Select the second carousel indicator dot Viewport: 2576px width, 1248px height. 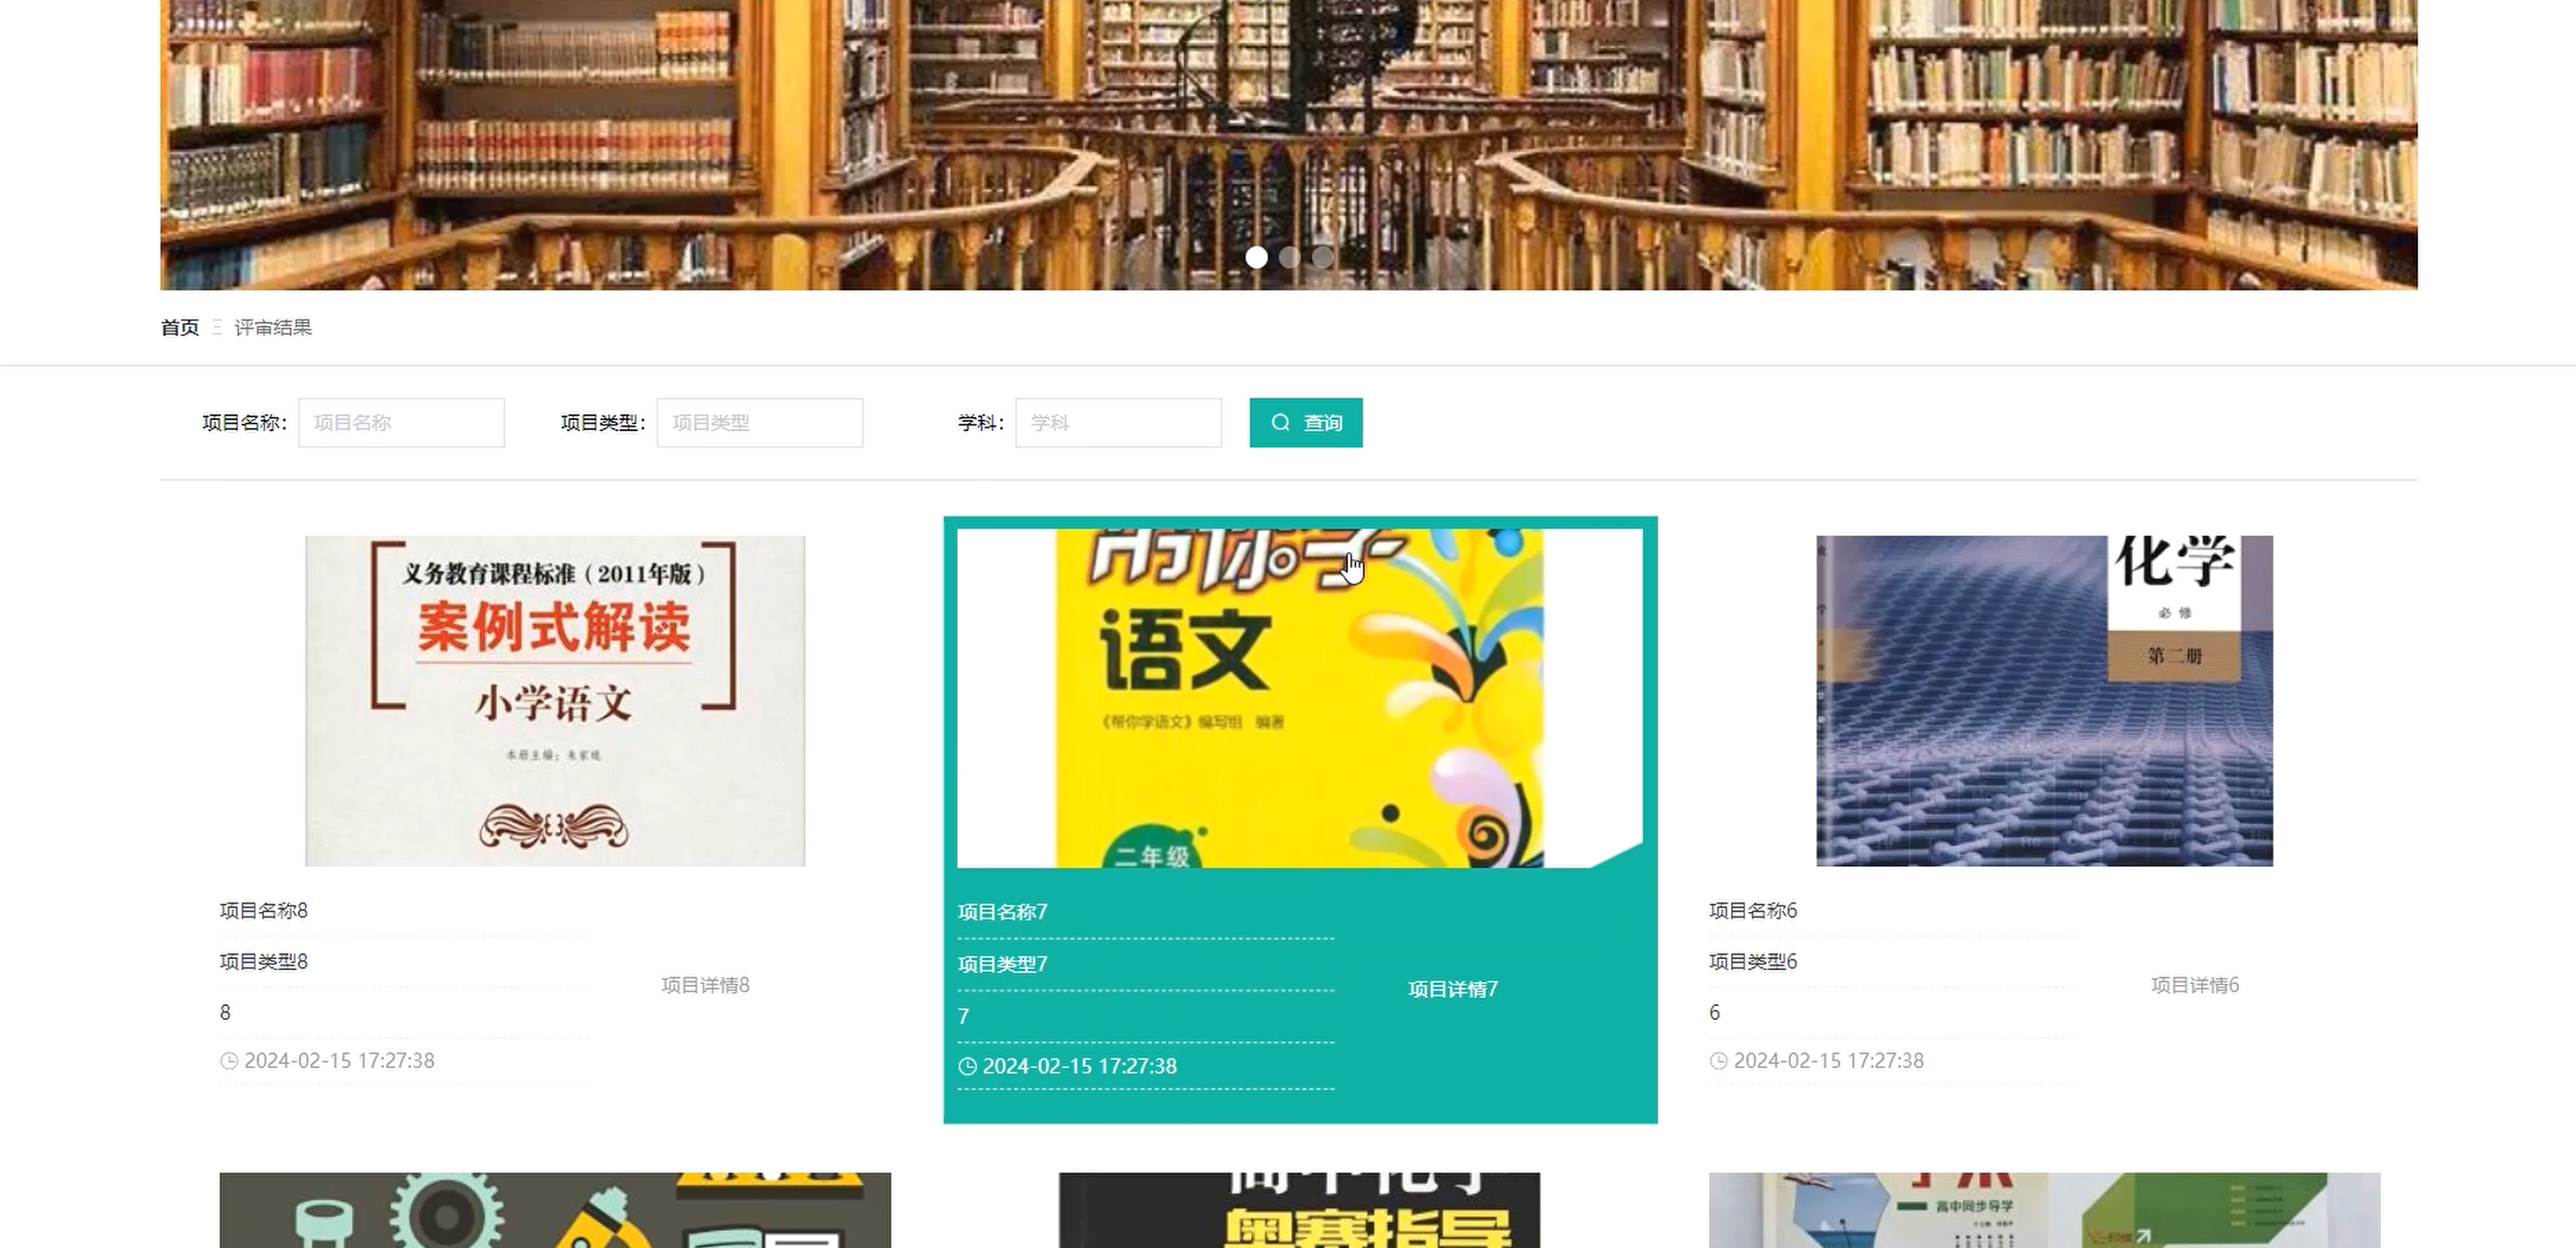[1289, 257]
